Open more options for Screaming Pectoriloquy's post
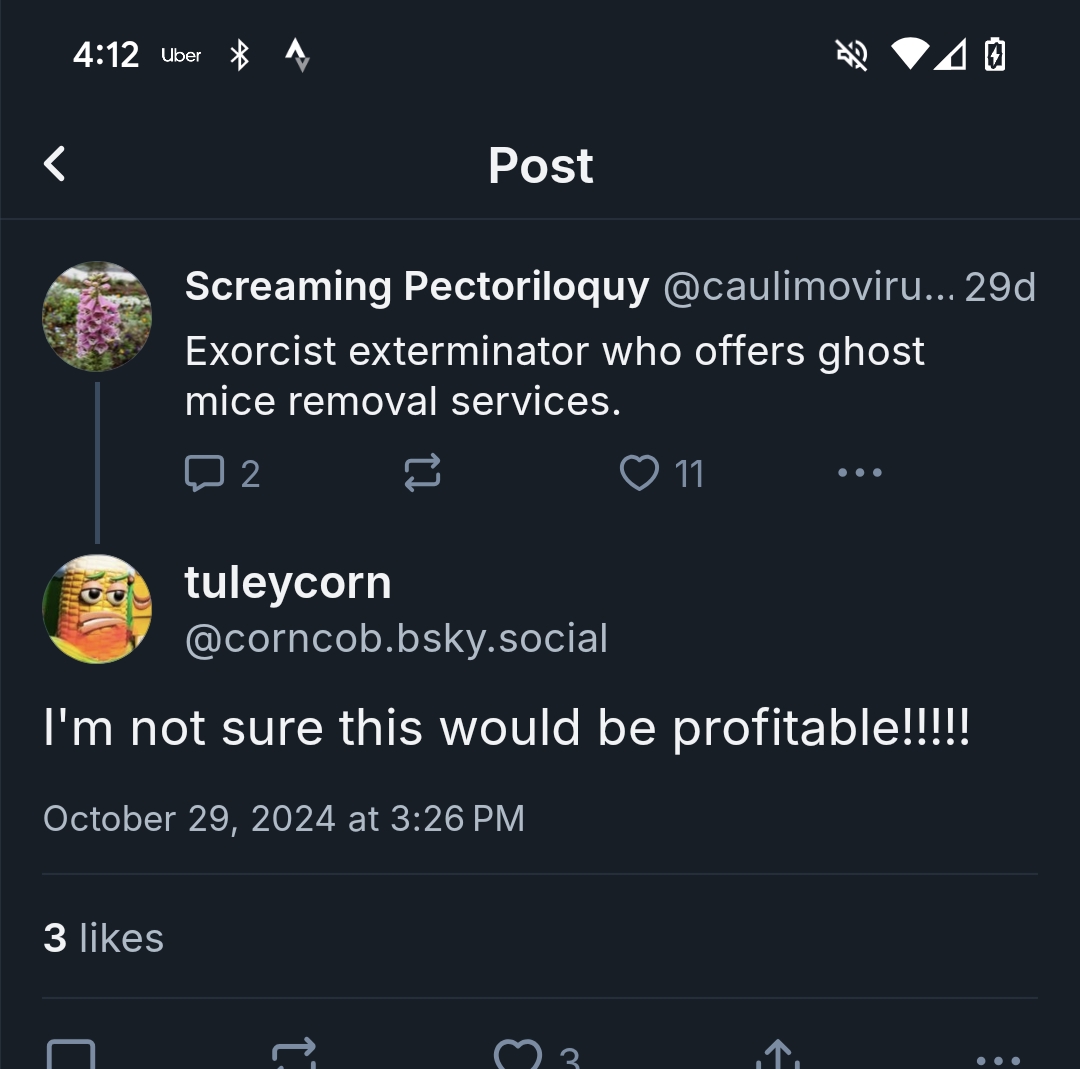 click(859, 473)
